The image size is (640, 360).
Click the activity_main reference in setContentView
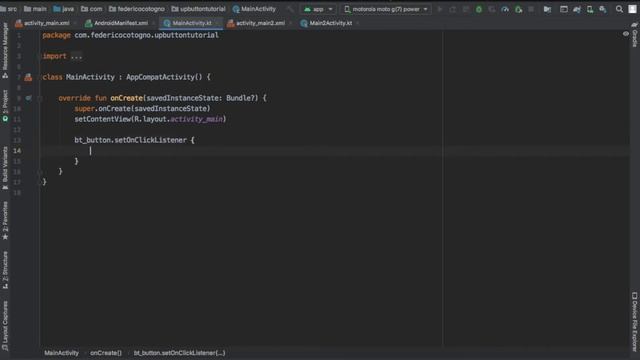click(x=196, y=119)
